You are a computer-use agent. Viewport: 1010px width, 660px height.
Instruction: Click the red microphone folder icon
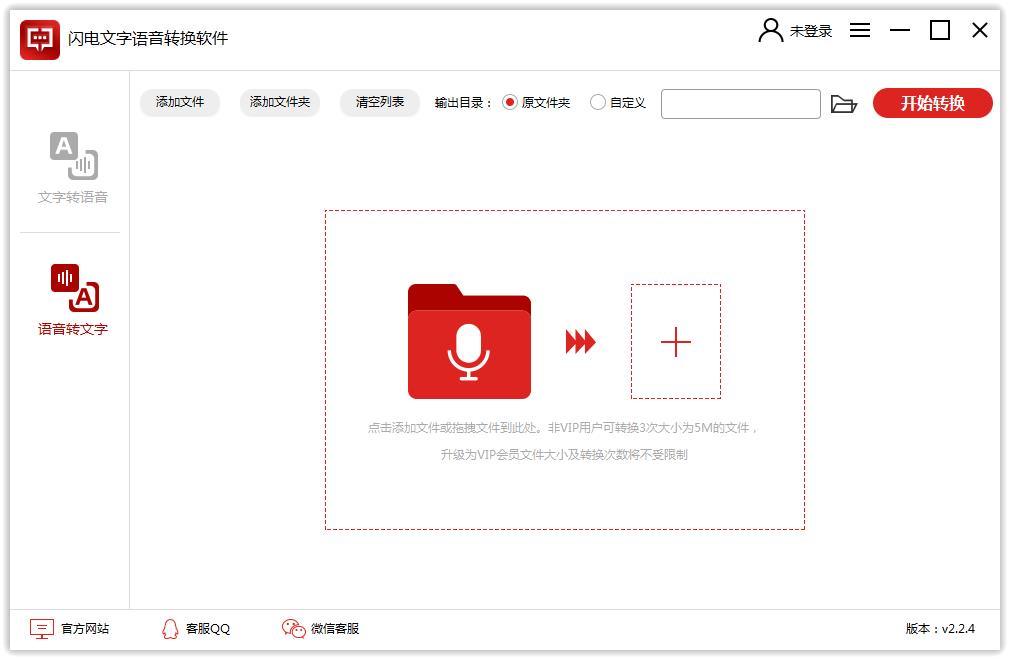[469, 342]
